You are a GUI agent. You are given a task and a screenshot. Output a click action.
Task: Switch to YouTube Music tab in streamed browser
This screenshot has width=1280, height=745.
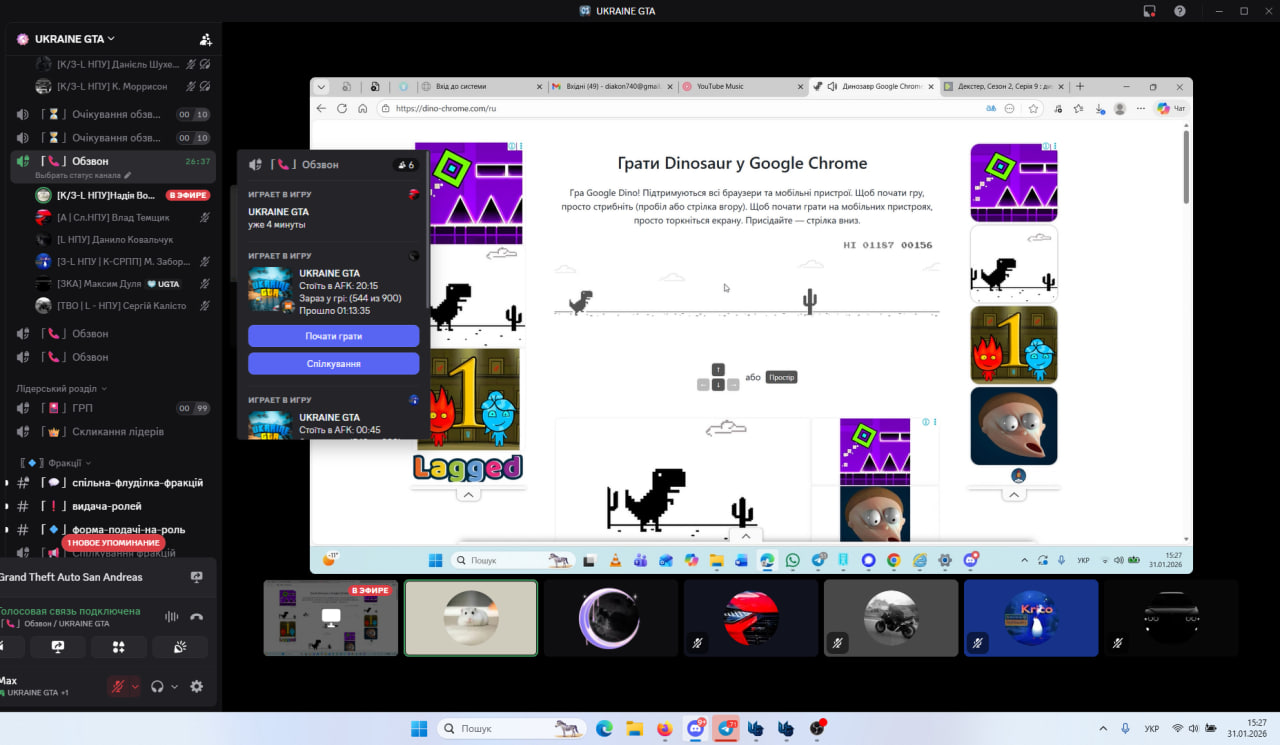[x=743, y=86]
